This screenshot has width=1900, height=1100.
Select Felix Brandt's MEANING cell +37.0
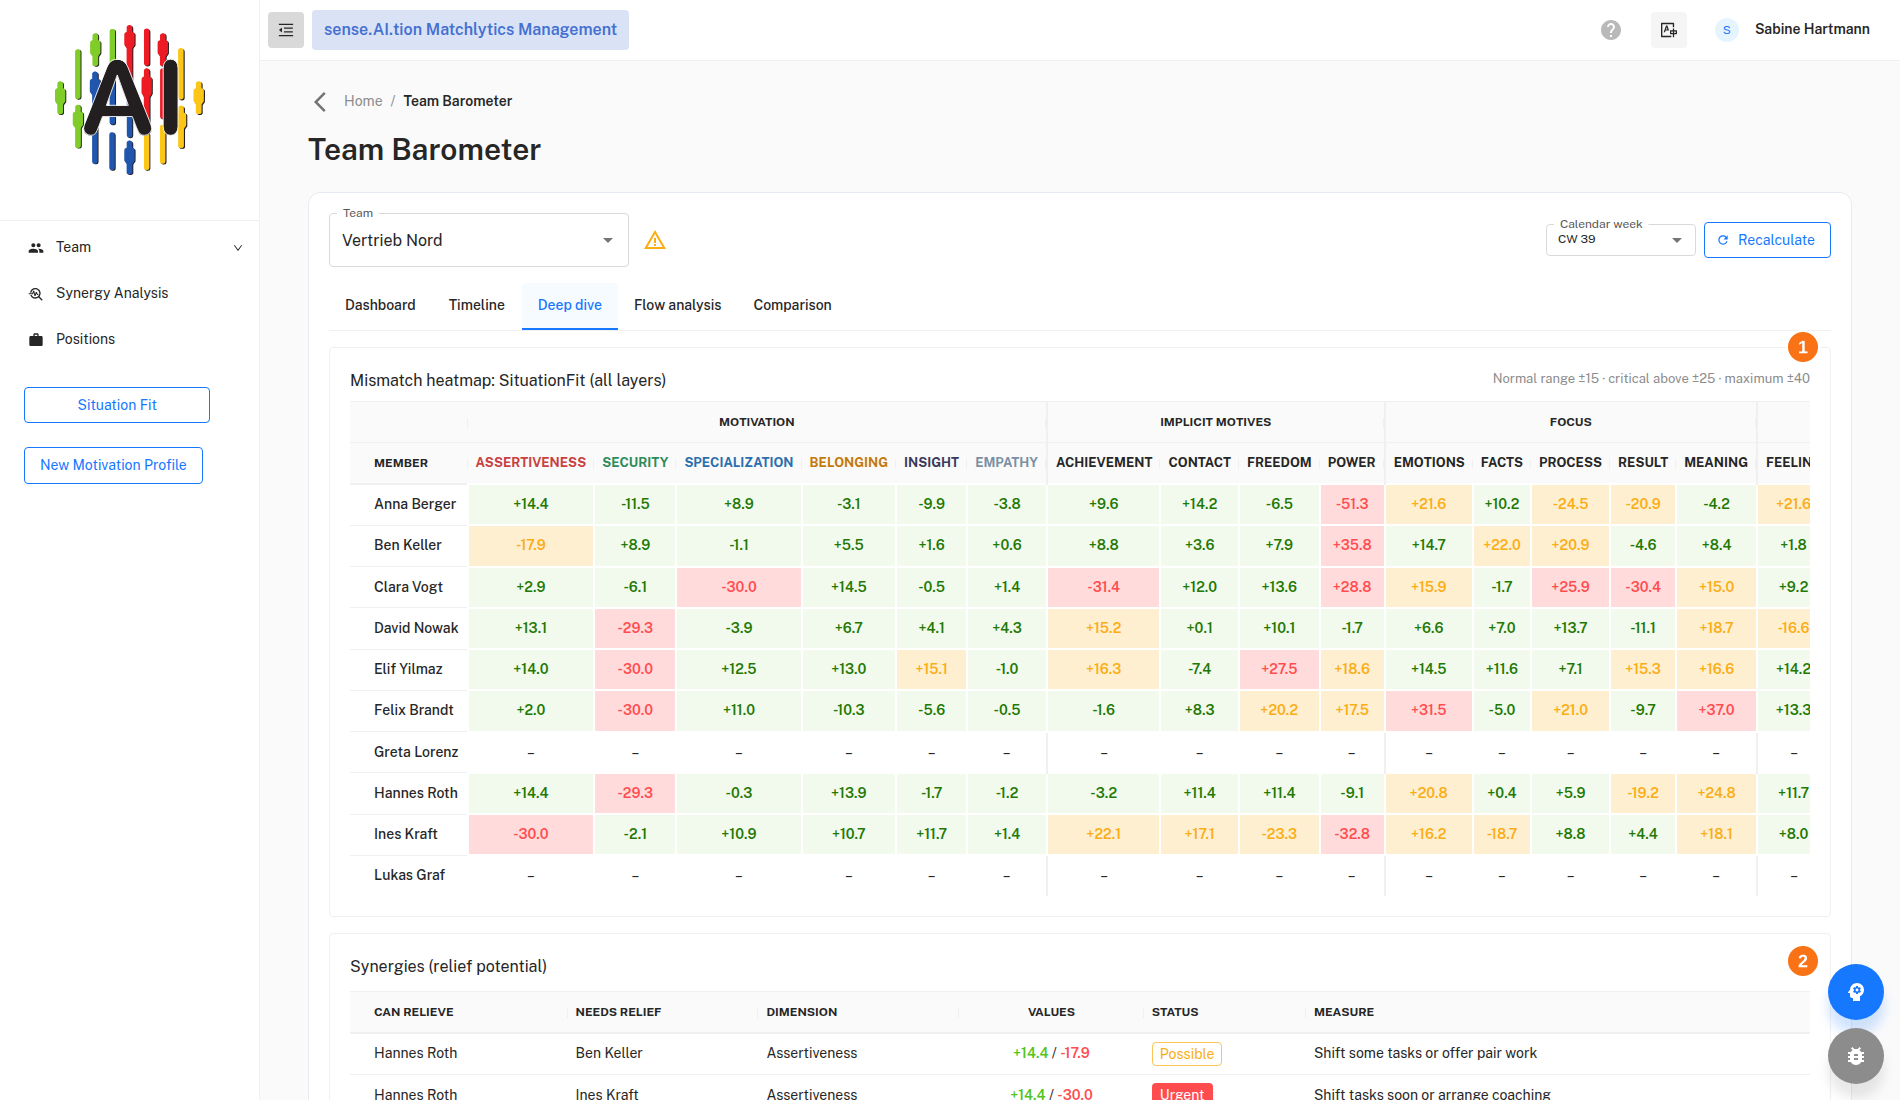(x=1716, y=710)
